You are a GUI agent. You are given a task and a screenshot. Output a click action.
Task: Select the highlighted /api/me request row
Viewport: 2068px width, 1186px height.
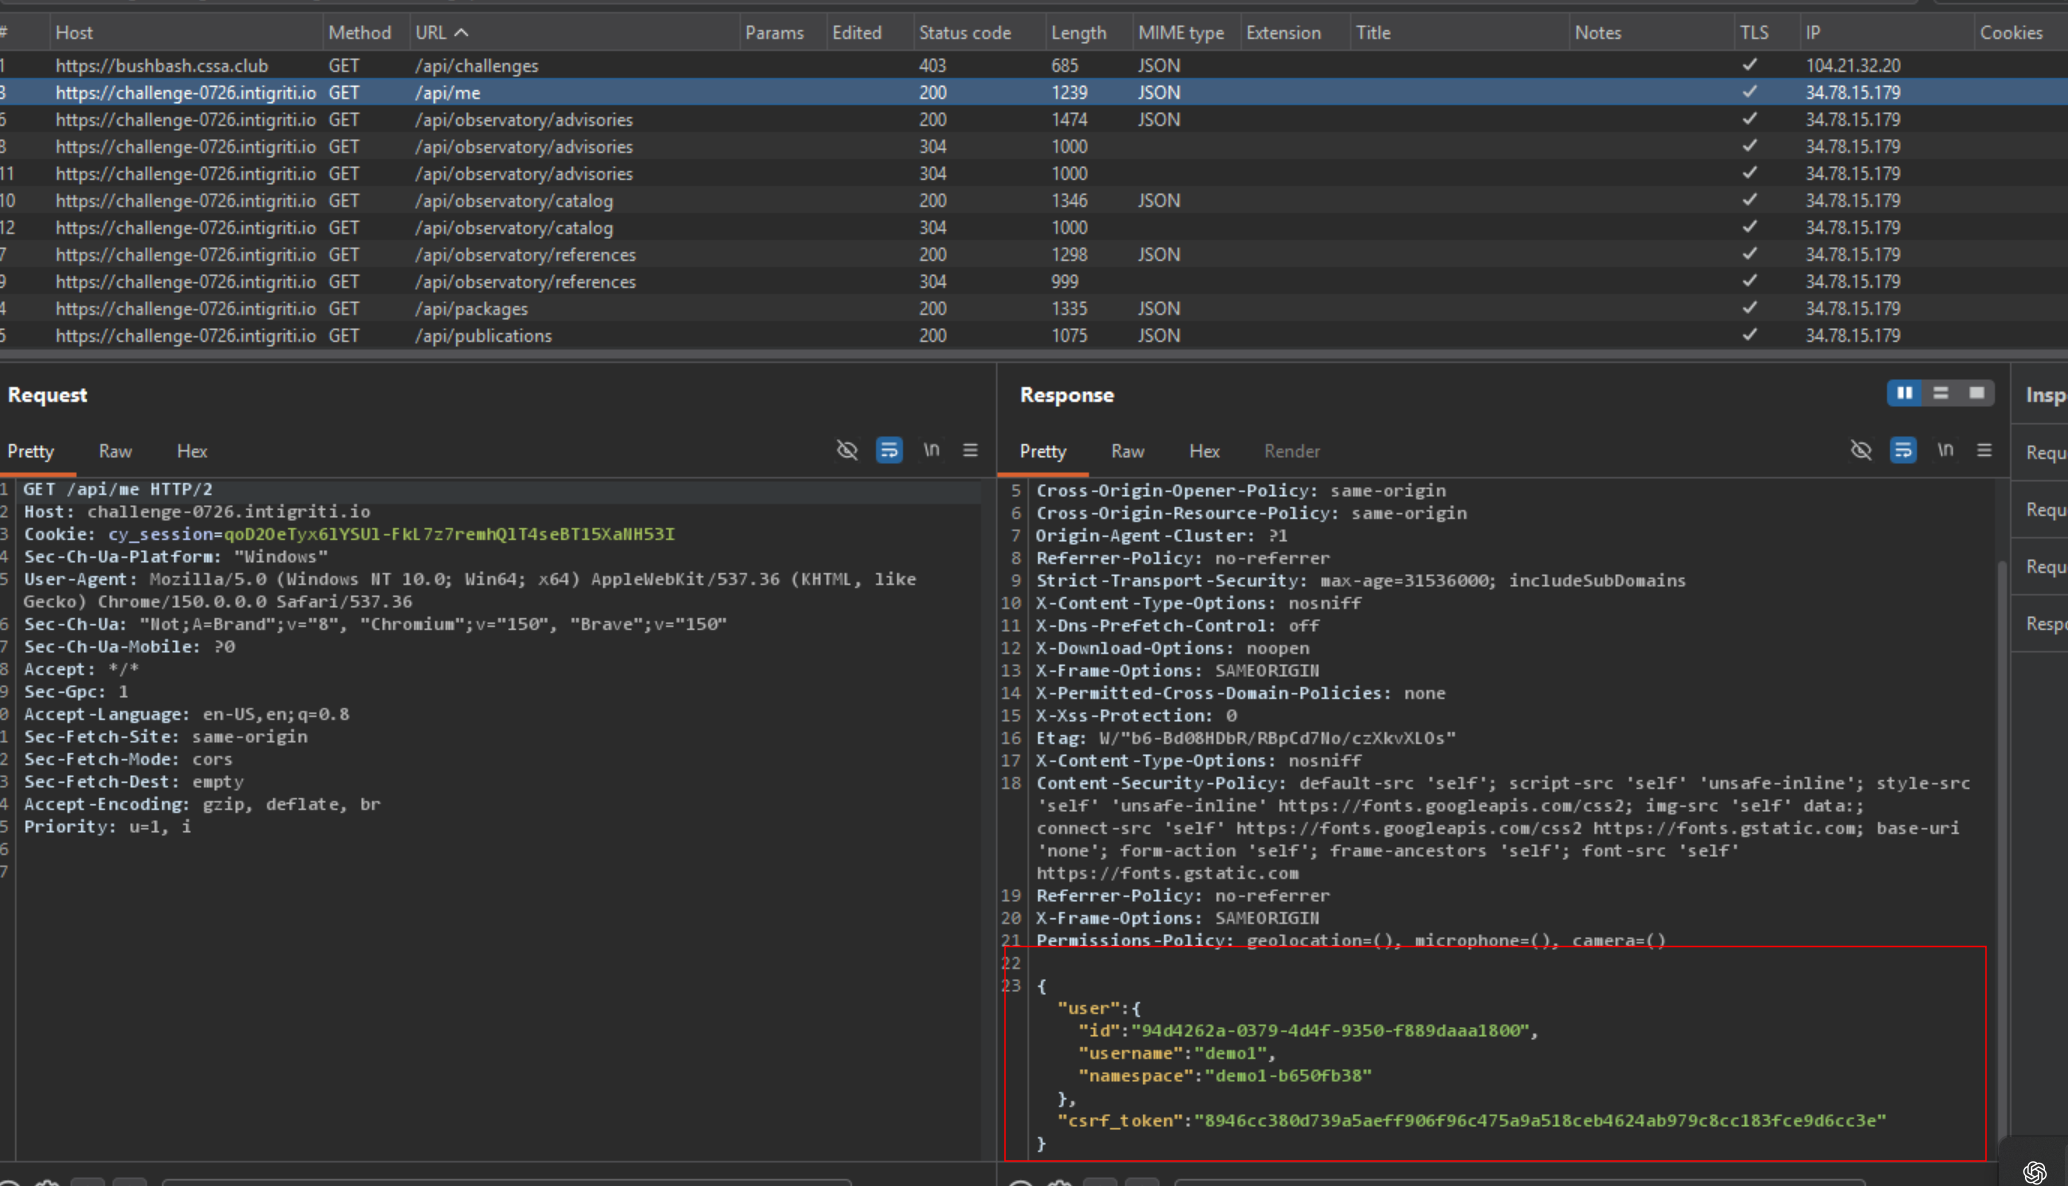pos(1034,92)
